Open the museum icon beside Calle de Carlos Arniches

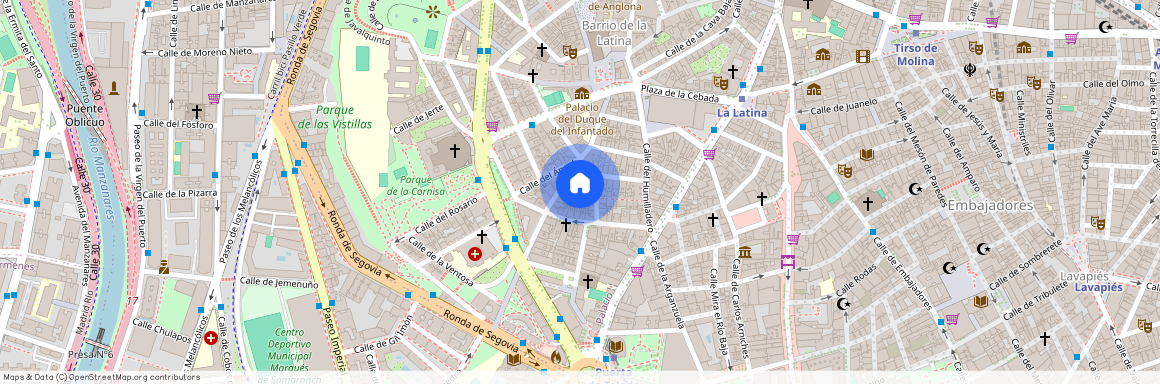[745, 252]
